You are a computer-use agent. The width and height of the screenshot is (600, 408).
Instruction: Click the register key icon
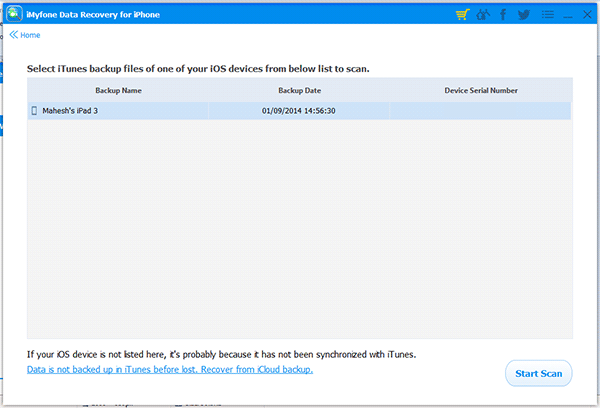click(483, 15)
